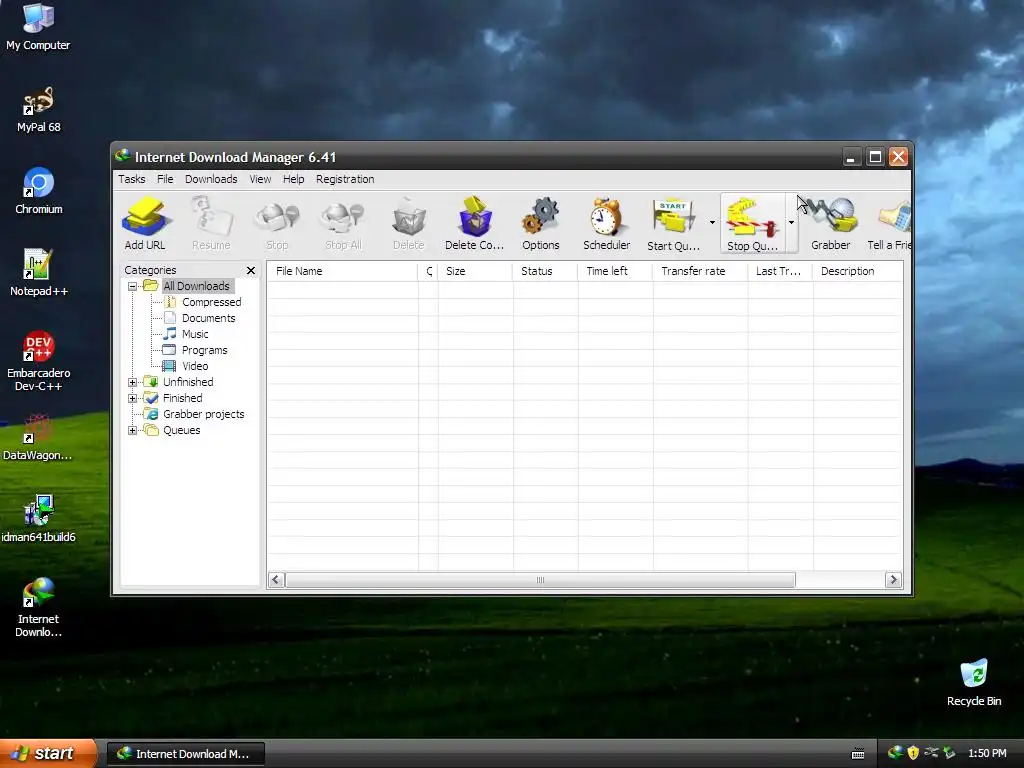Sort by the File Name column header
Image resolution: width=1024 pixels, height=768 pixels.
tap(342, 271)
